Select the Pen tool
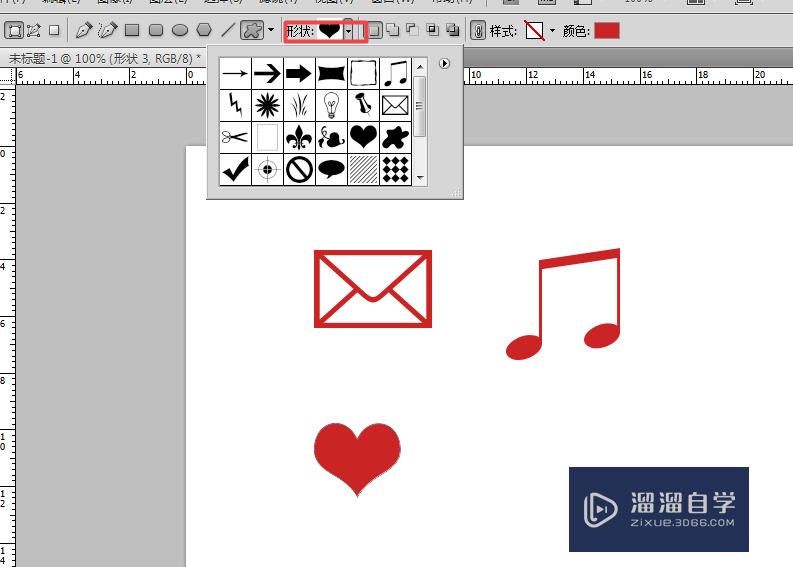 84,31
